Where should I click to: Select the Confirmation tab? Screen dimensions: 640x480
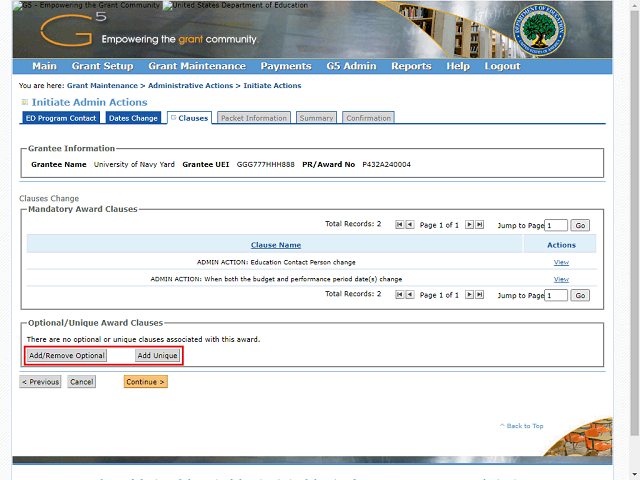369,118
